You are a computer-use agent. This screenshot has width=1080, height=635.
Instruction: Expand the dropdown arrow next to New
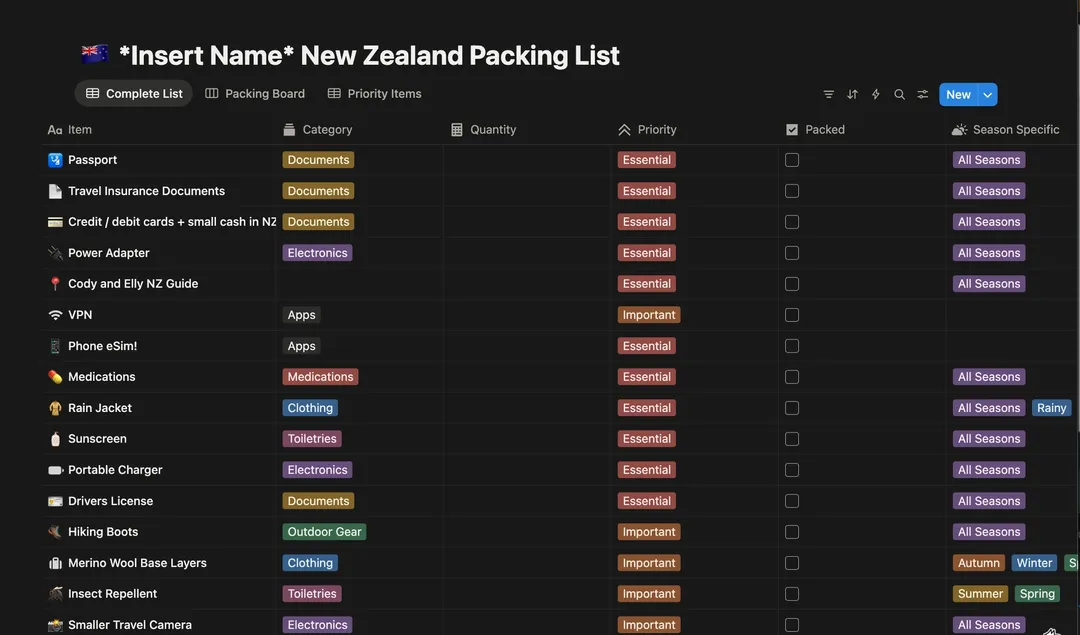(x=988, y=95)
